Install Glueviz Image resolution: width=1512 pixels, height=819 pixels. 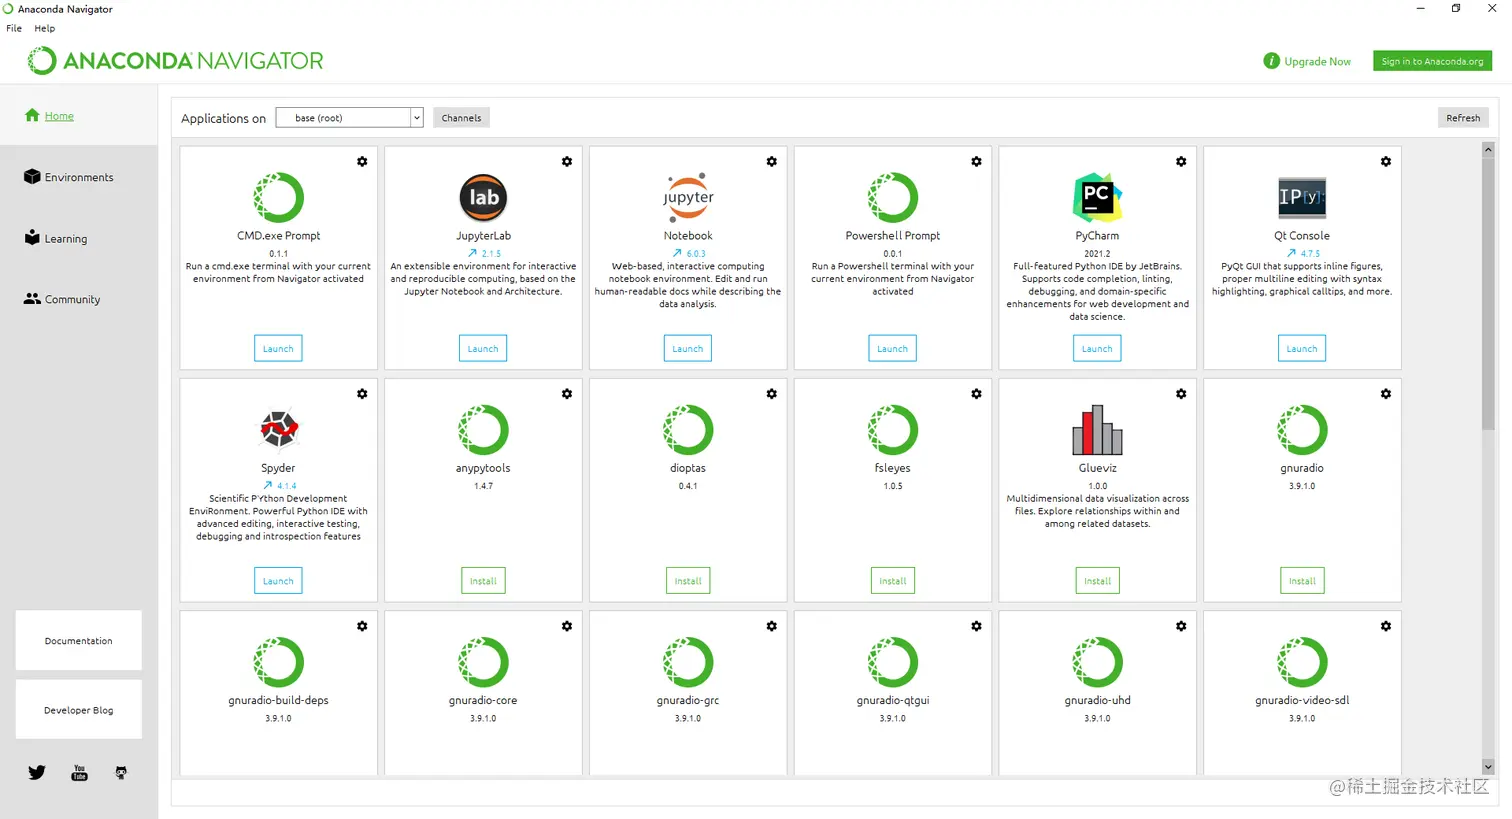pos(1097,581)
